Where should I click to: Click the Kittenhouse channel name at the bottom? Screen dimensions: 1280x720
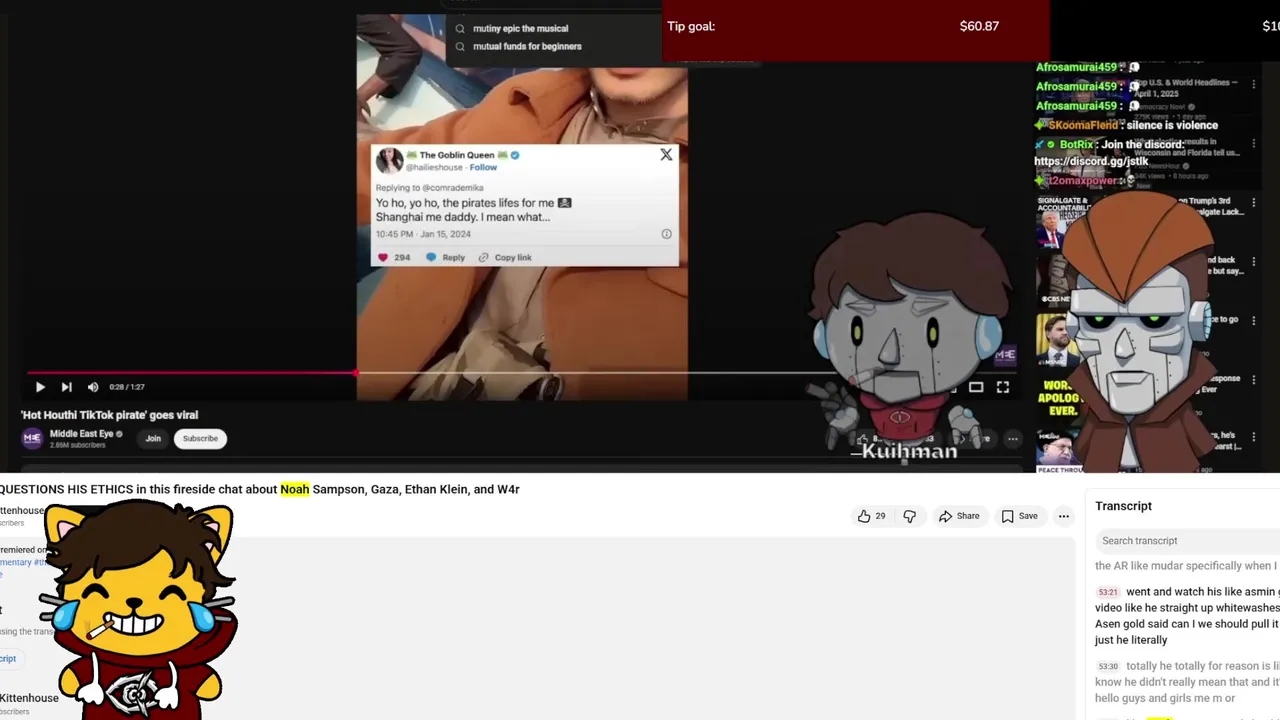point(29,698)
